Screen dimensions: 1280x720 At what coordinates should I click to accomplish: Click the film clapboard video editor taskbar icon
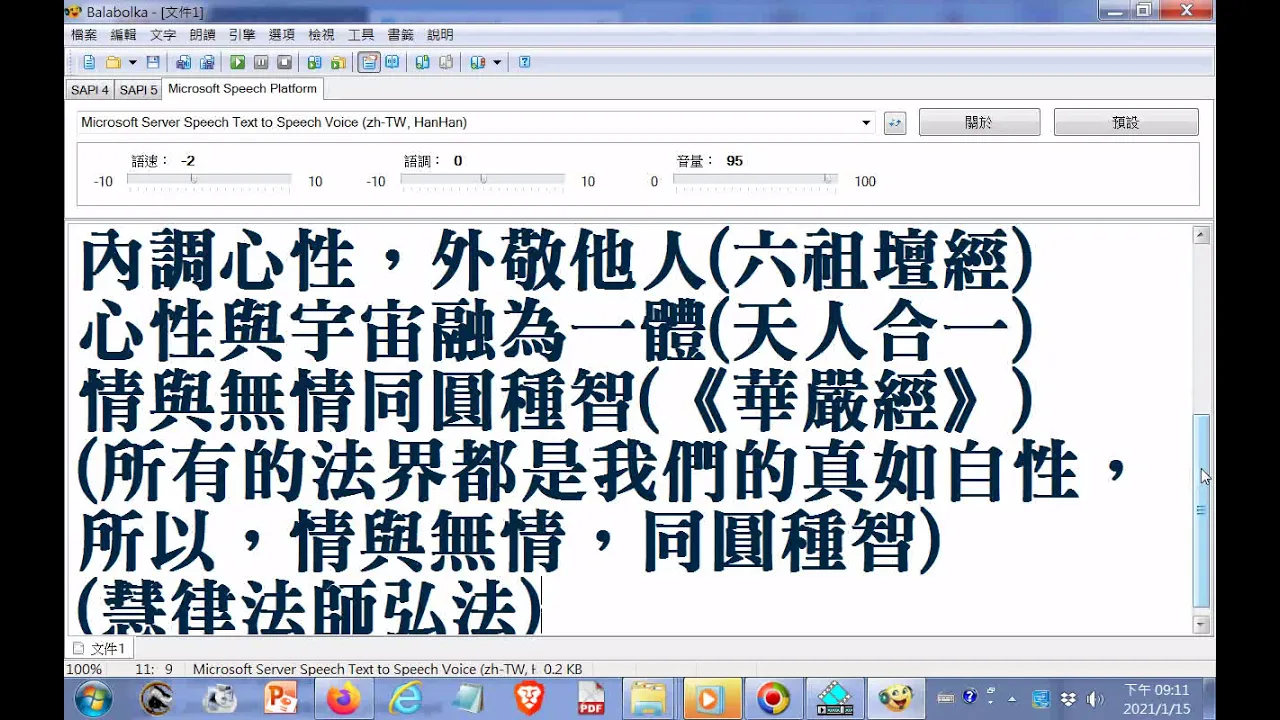(x=835, y=698)
